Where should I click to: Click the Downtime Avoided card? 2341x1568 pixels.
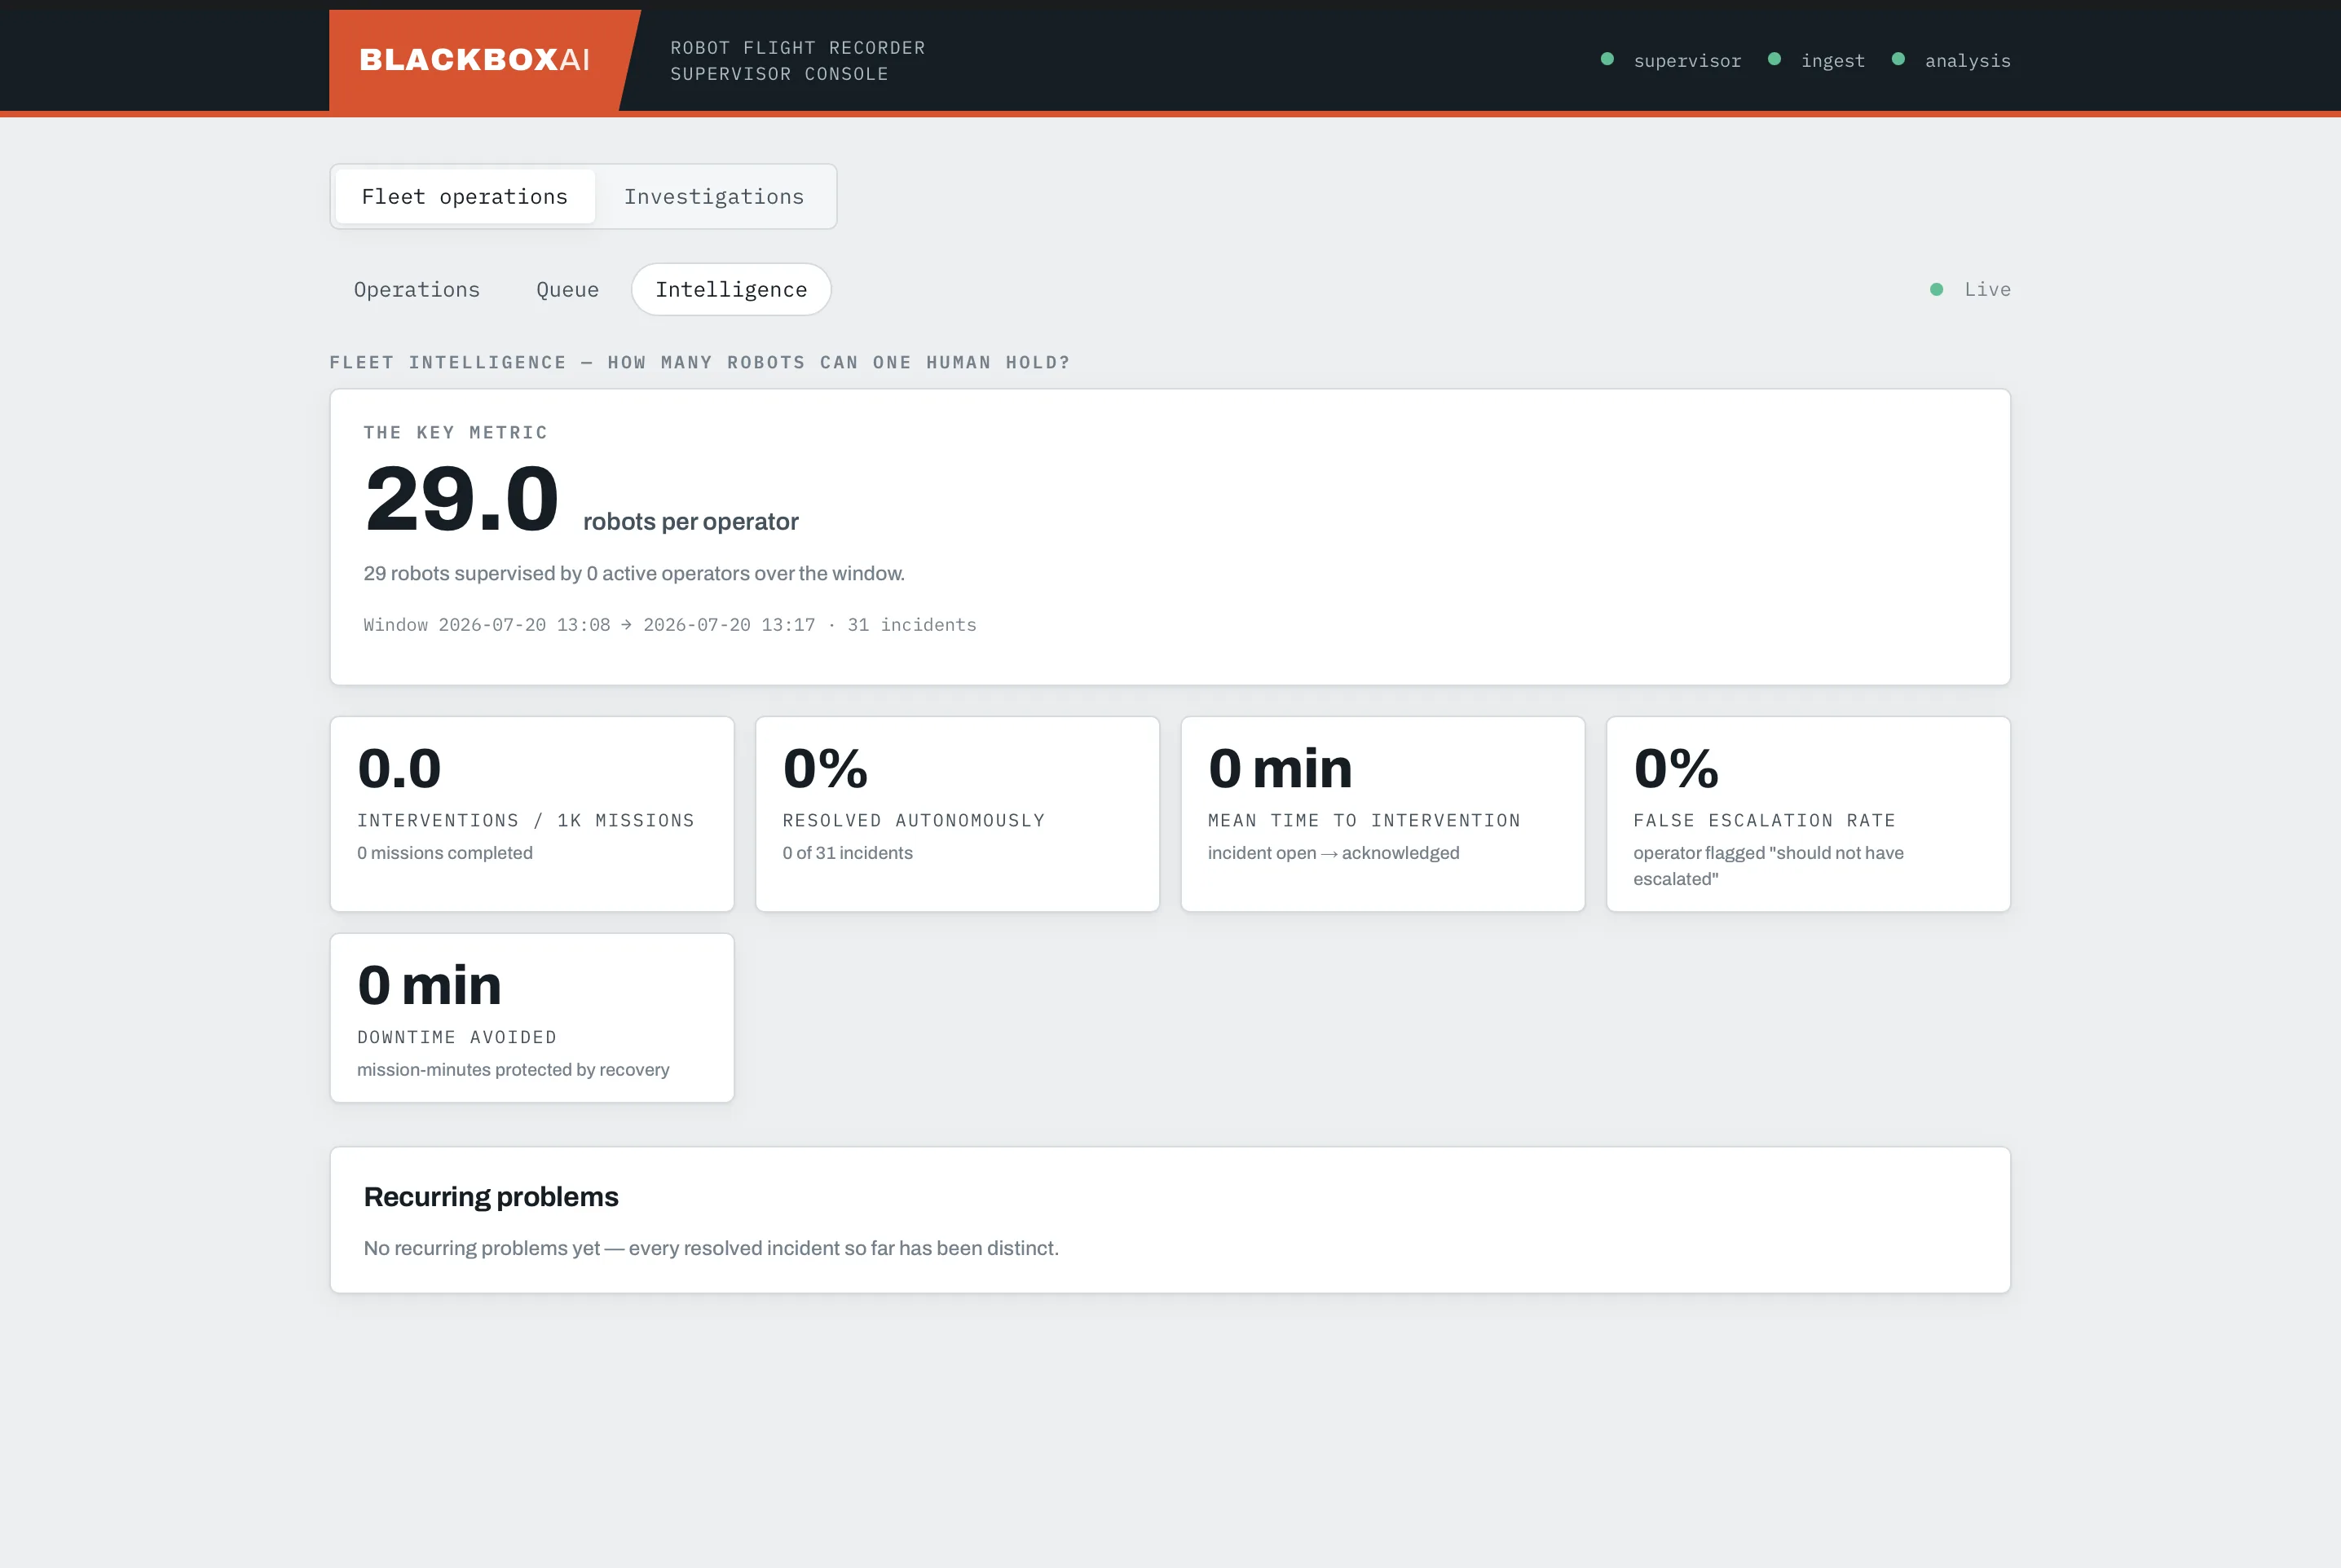pos(532,1018)
